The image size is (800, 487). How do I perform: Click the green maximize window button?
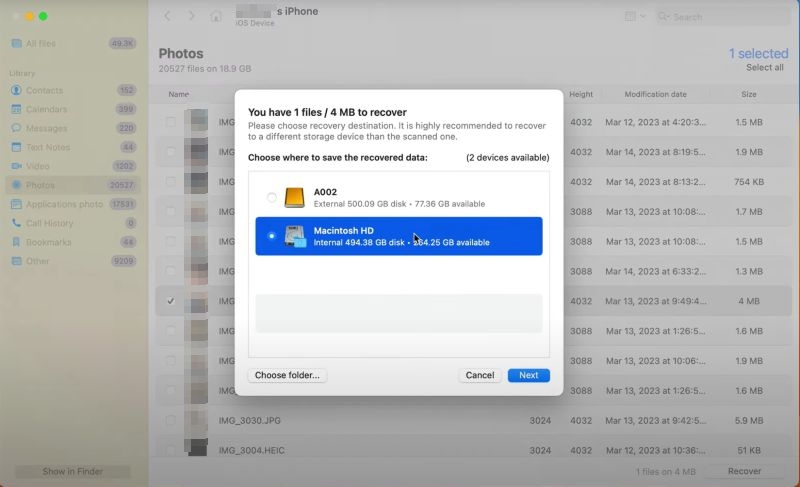click(43, 16)
